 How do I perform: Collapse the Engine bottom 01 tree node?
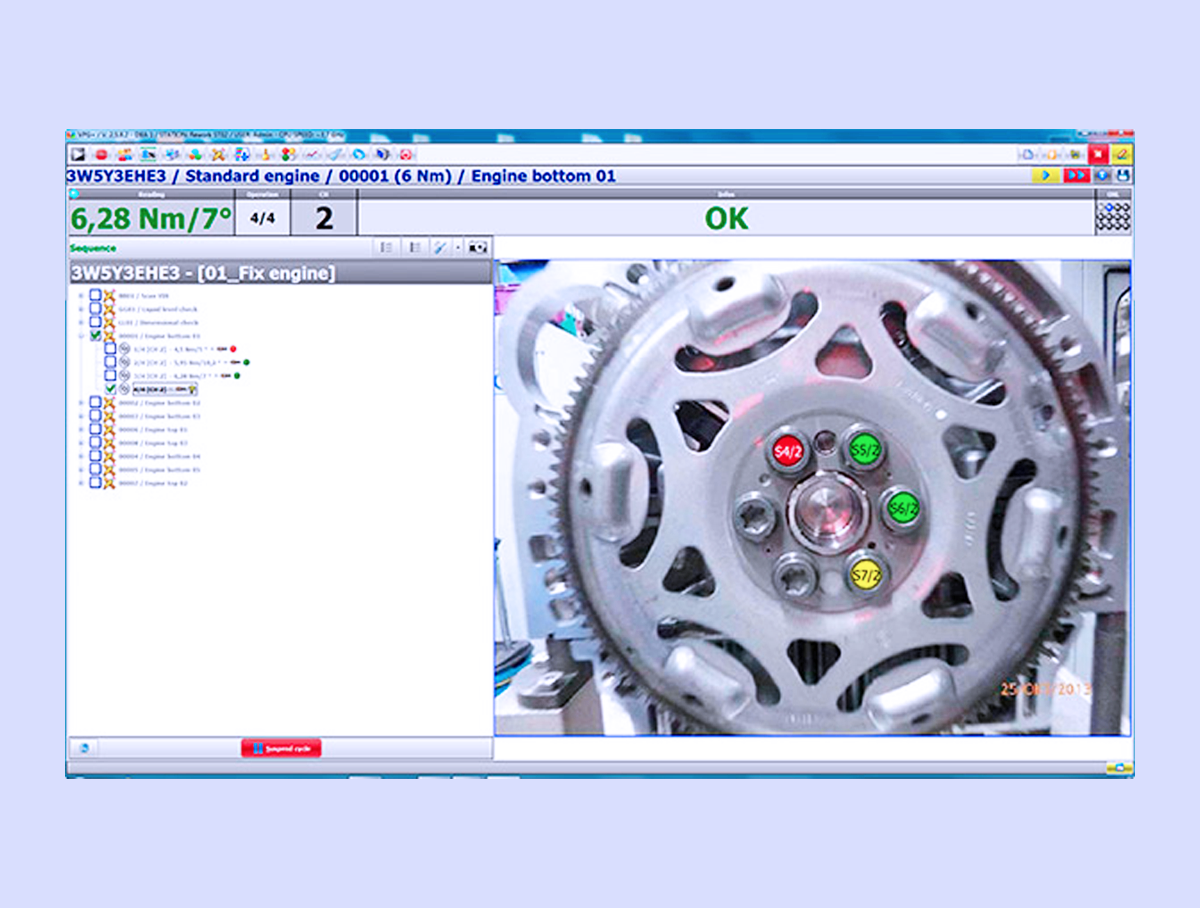tap(80, 336)
